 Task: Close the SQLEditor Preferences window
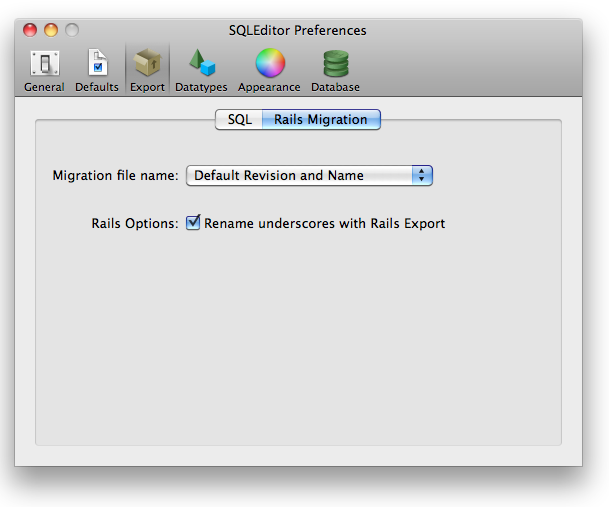click(x=30, y=30)
